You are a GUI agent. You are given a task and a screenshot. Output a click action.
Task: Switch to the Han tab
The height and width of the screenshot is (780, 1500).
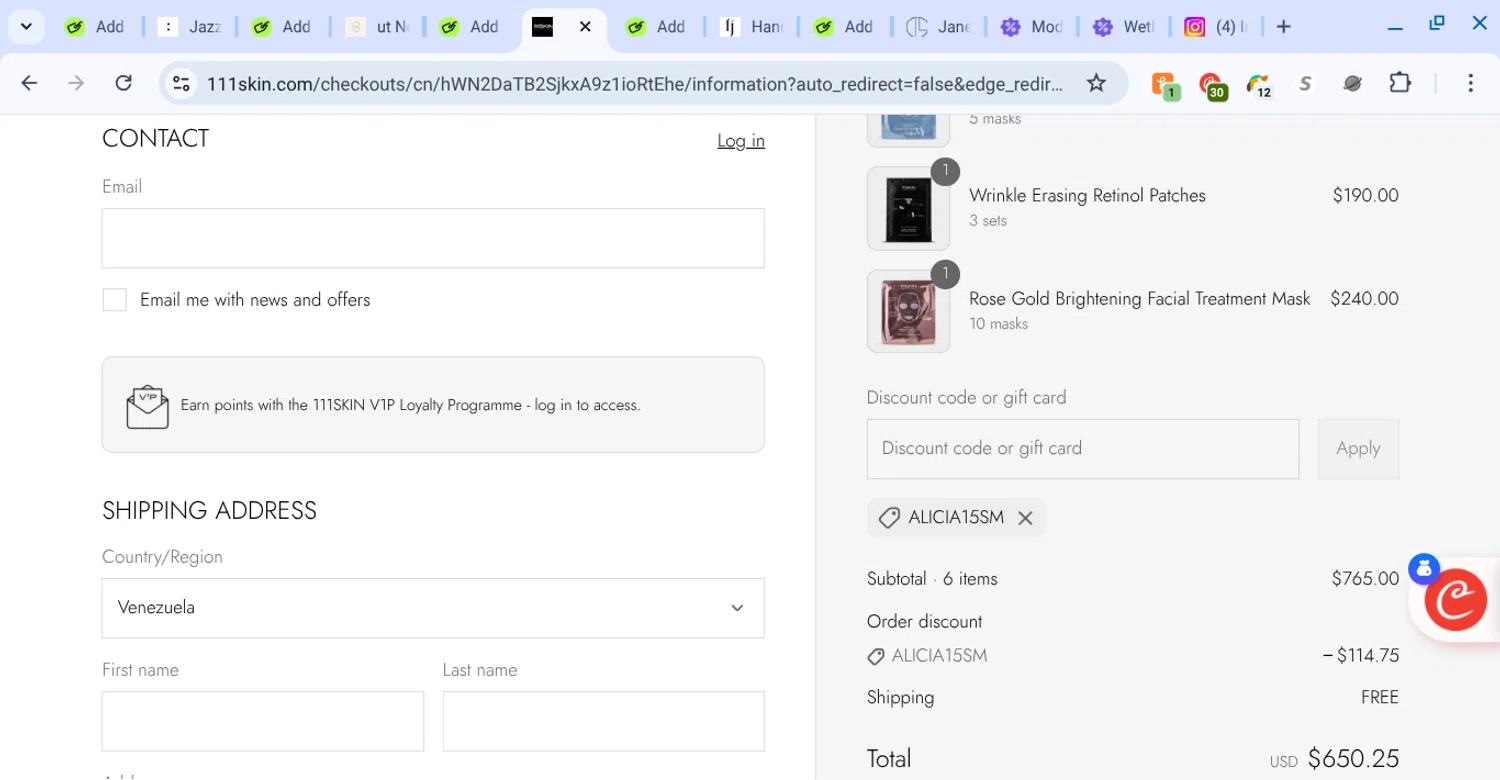(x=752, y=27)
